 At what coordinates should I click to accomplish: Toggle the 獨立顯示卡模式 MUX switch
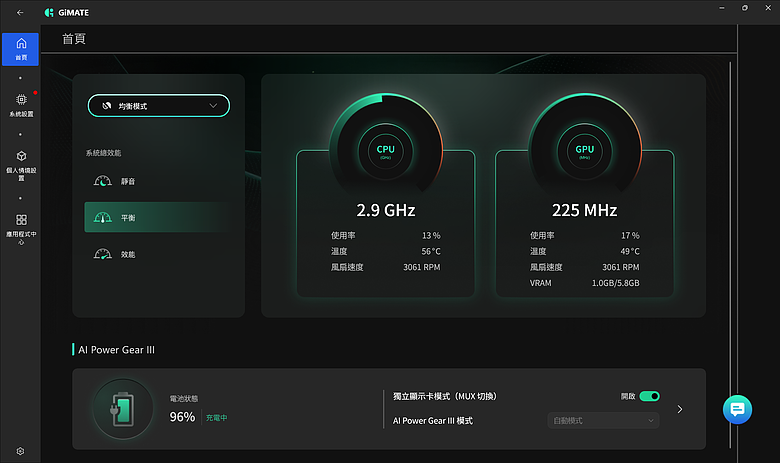click(x=649, y=396)
